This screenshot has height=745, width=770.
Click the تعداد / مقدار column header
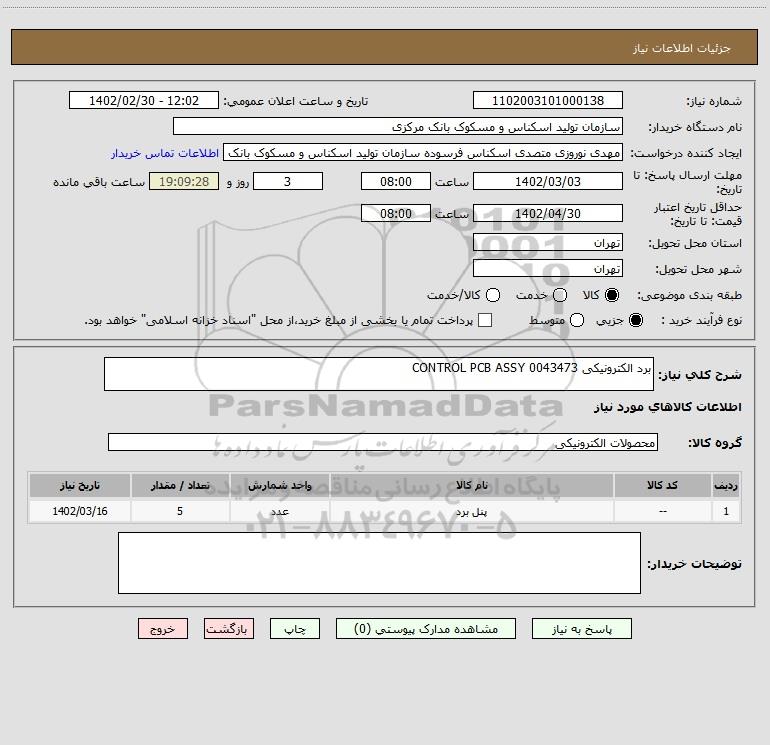click(x=180, y=485)
